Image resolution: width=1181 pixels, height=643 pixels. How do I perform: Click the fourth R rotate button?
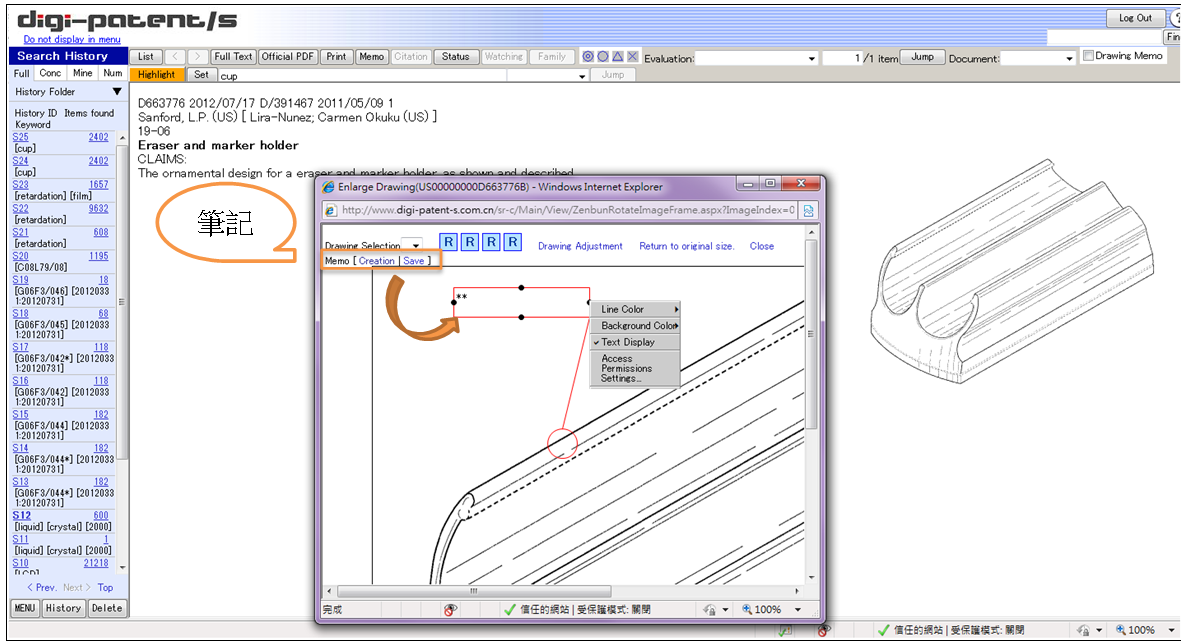tap(513, 242)
